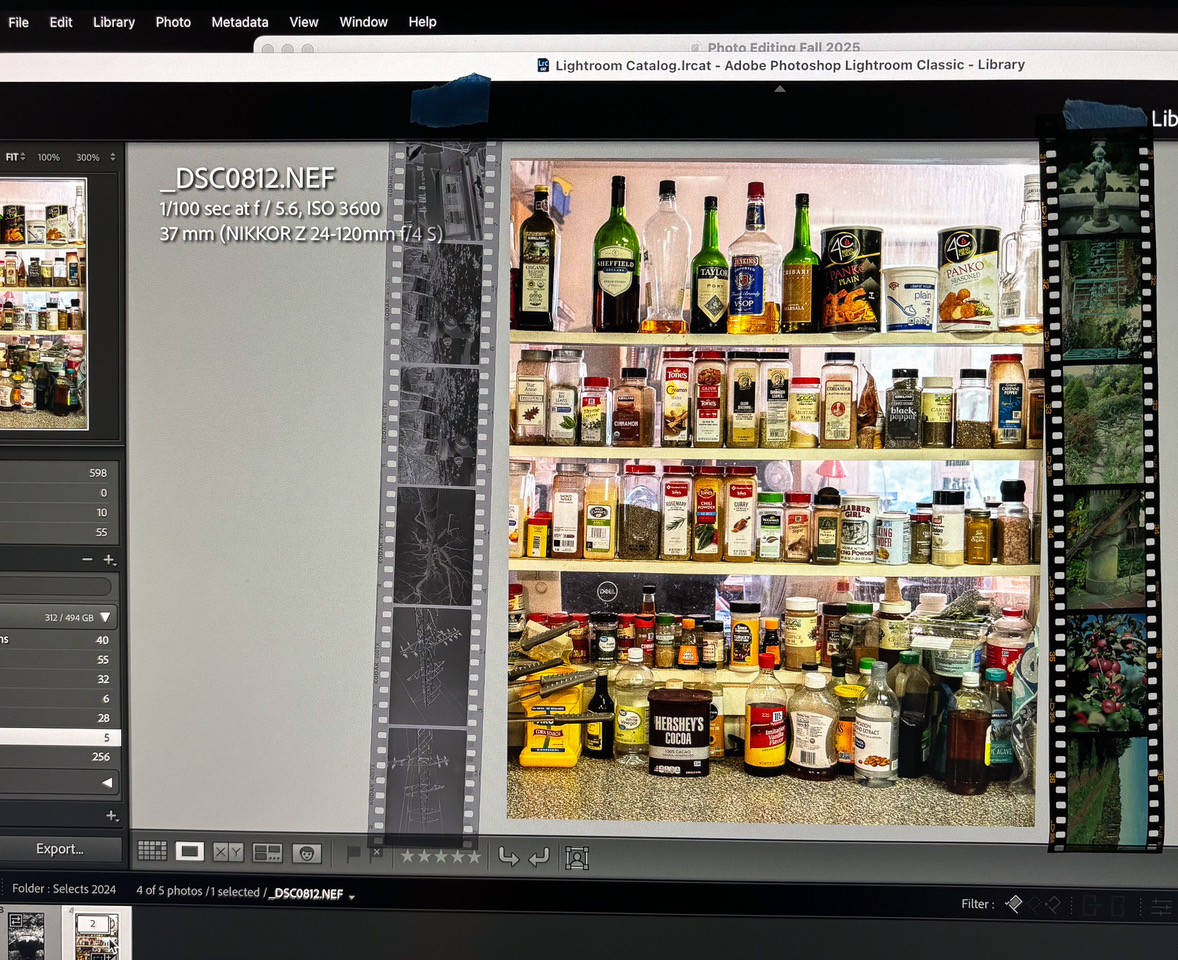
Task: Open Survey view
Action: coord(267,853)
